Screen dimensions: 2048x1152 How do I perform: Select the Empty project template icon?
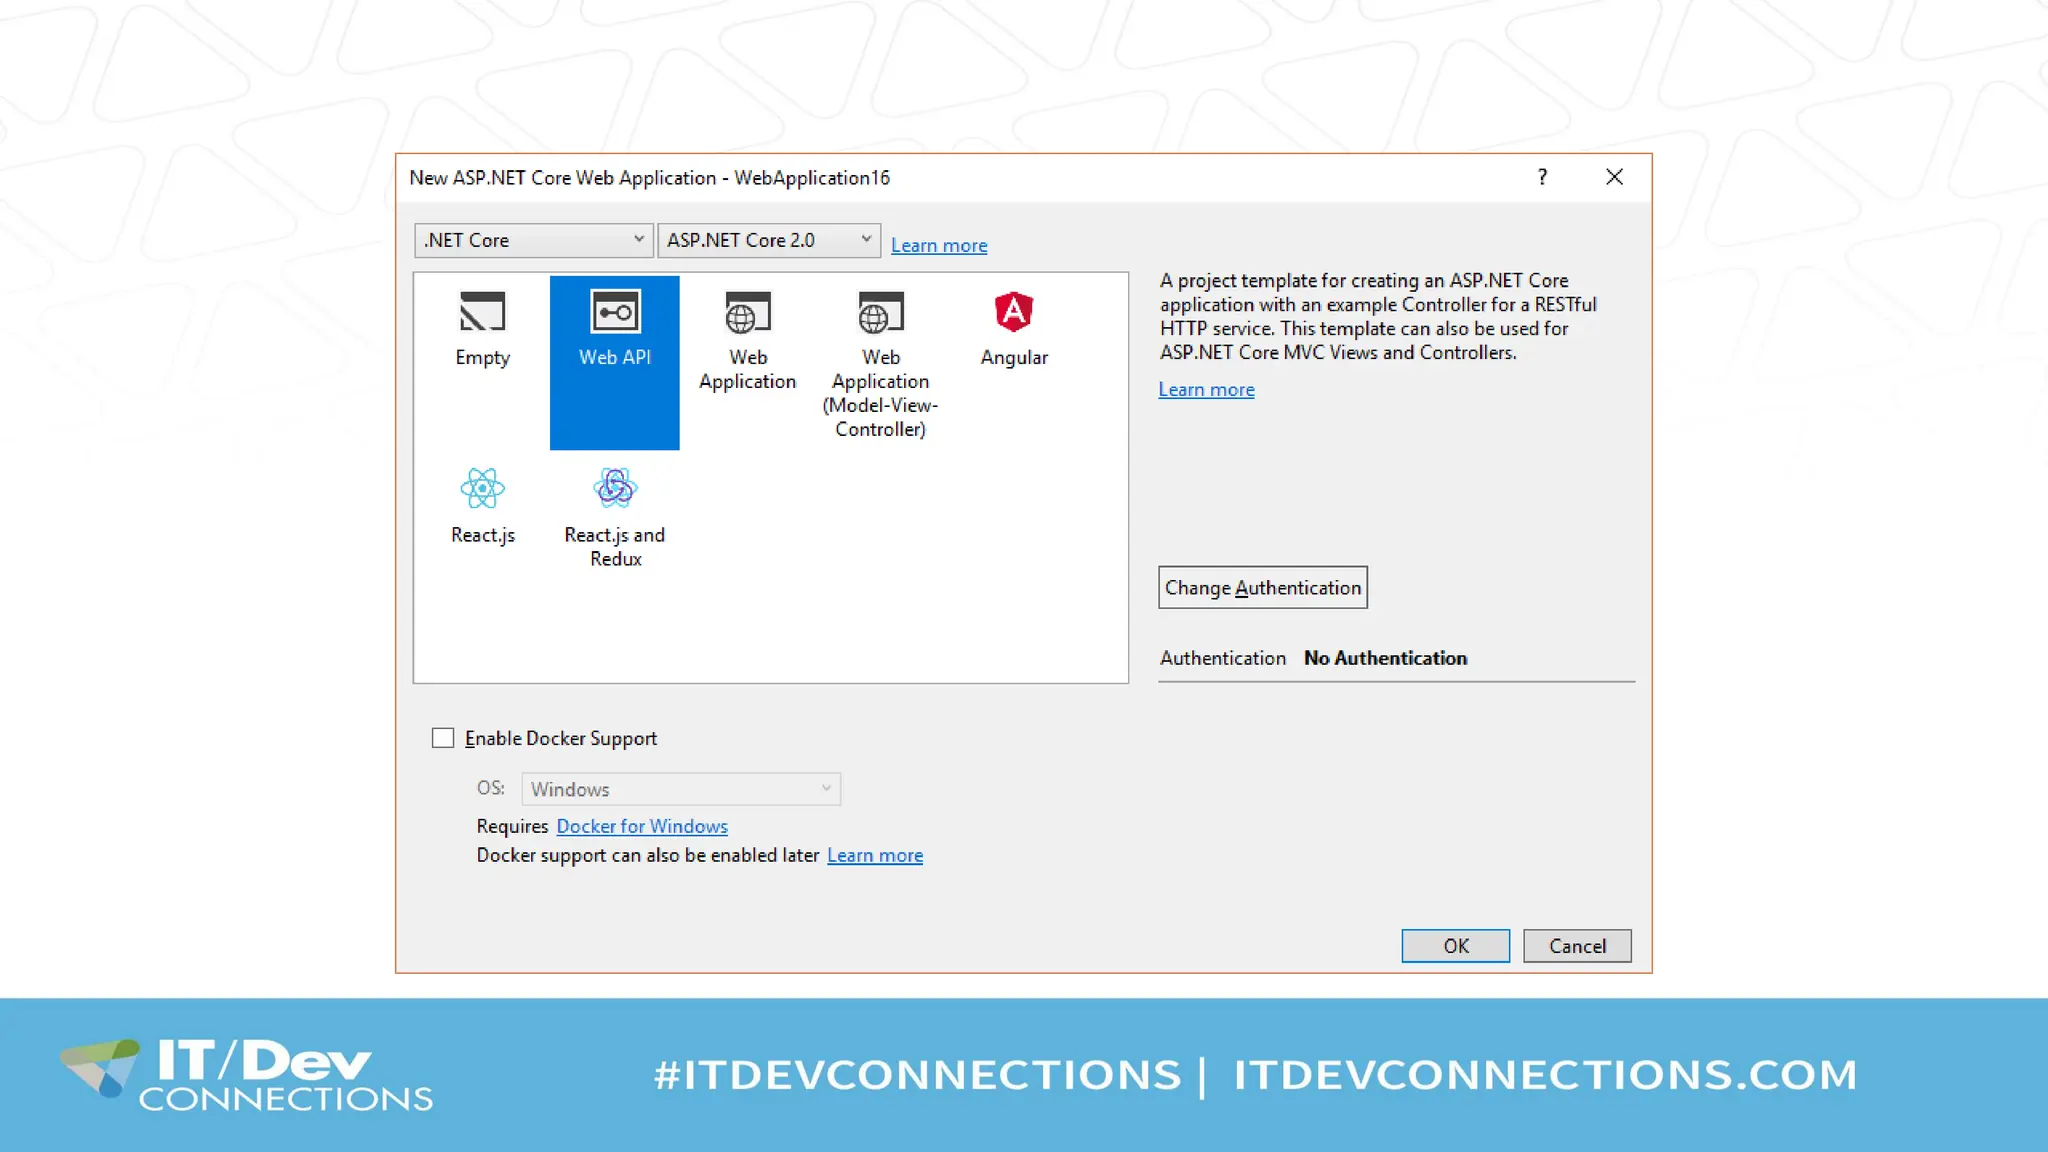(x=482, y=312)
